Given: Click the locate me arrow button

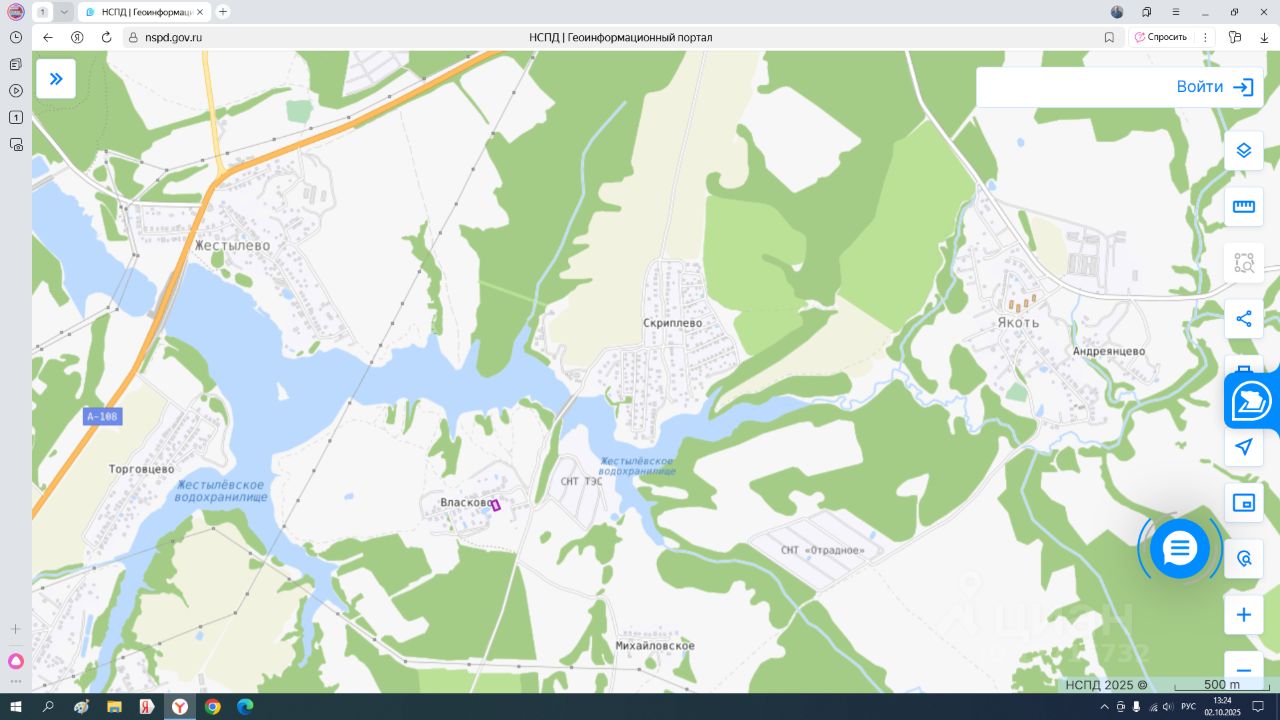Looking at the screenshot, I should coord(1244,447).
